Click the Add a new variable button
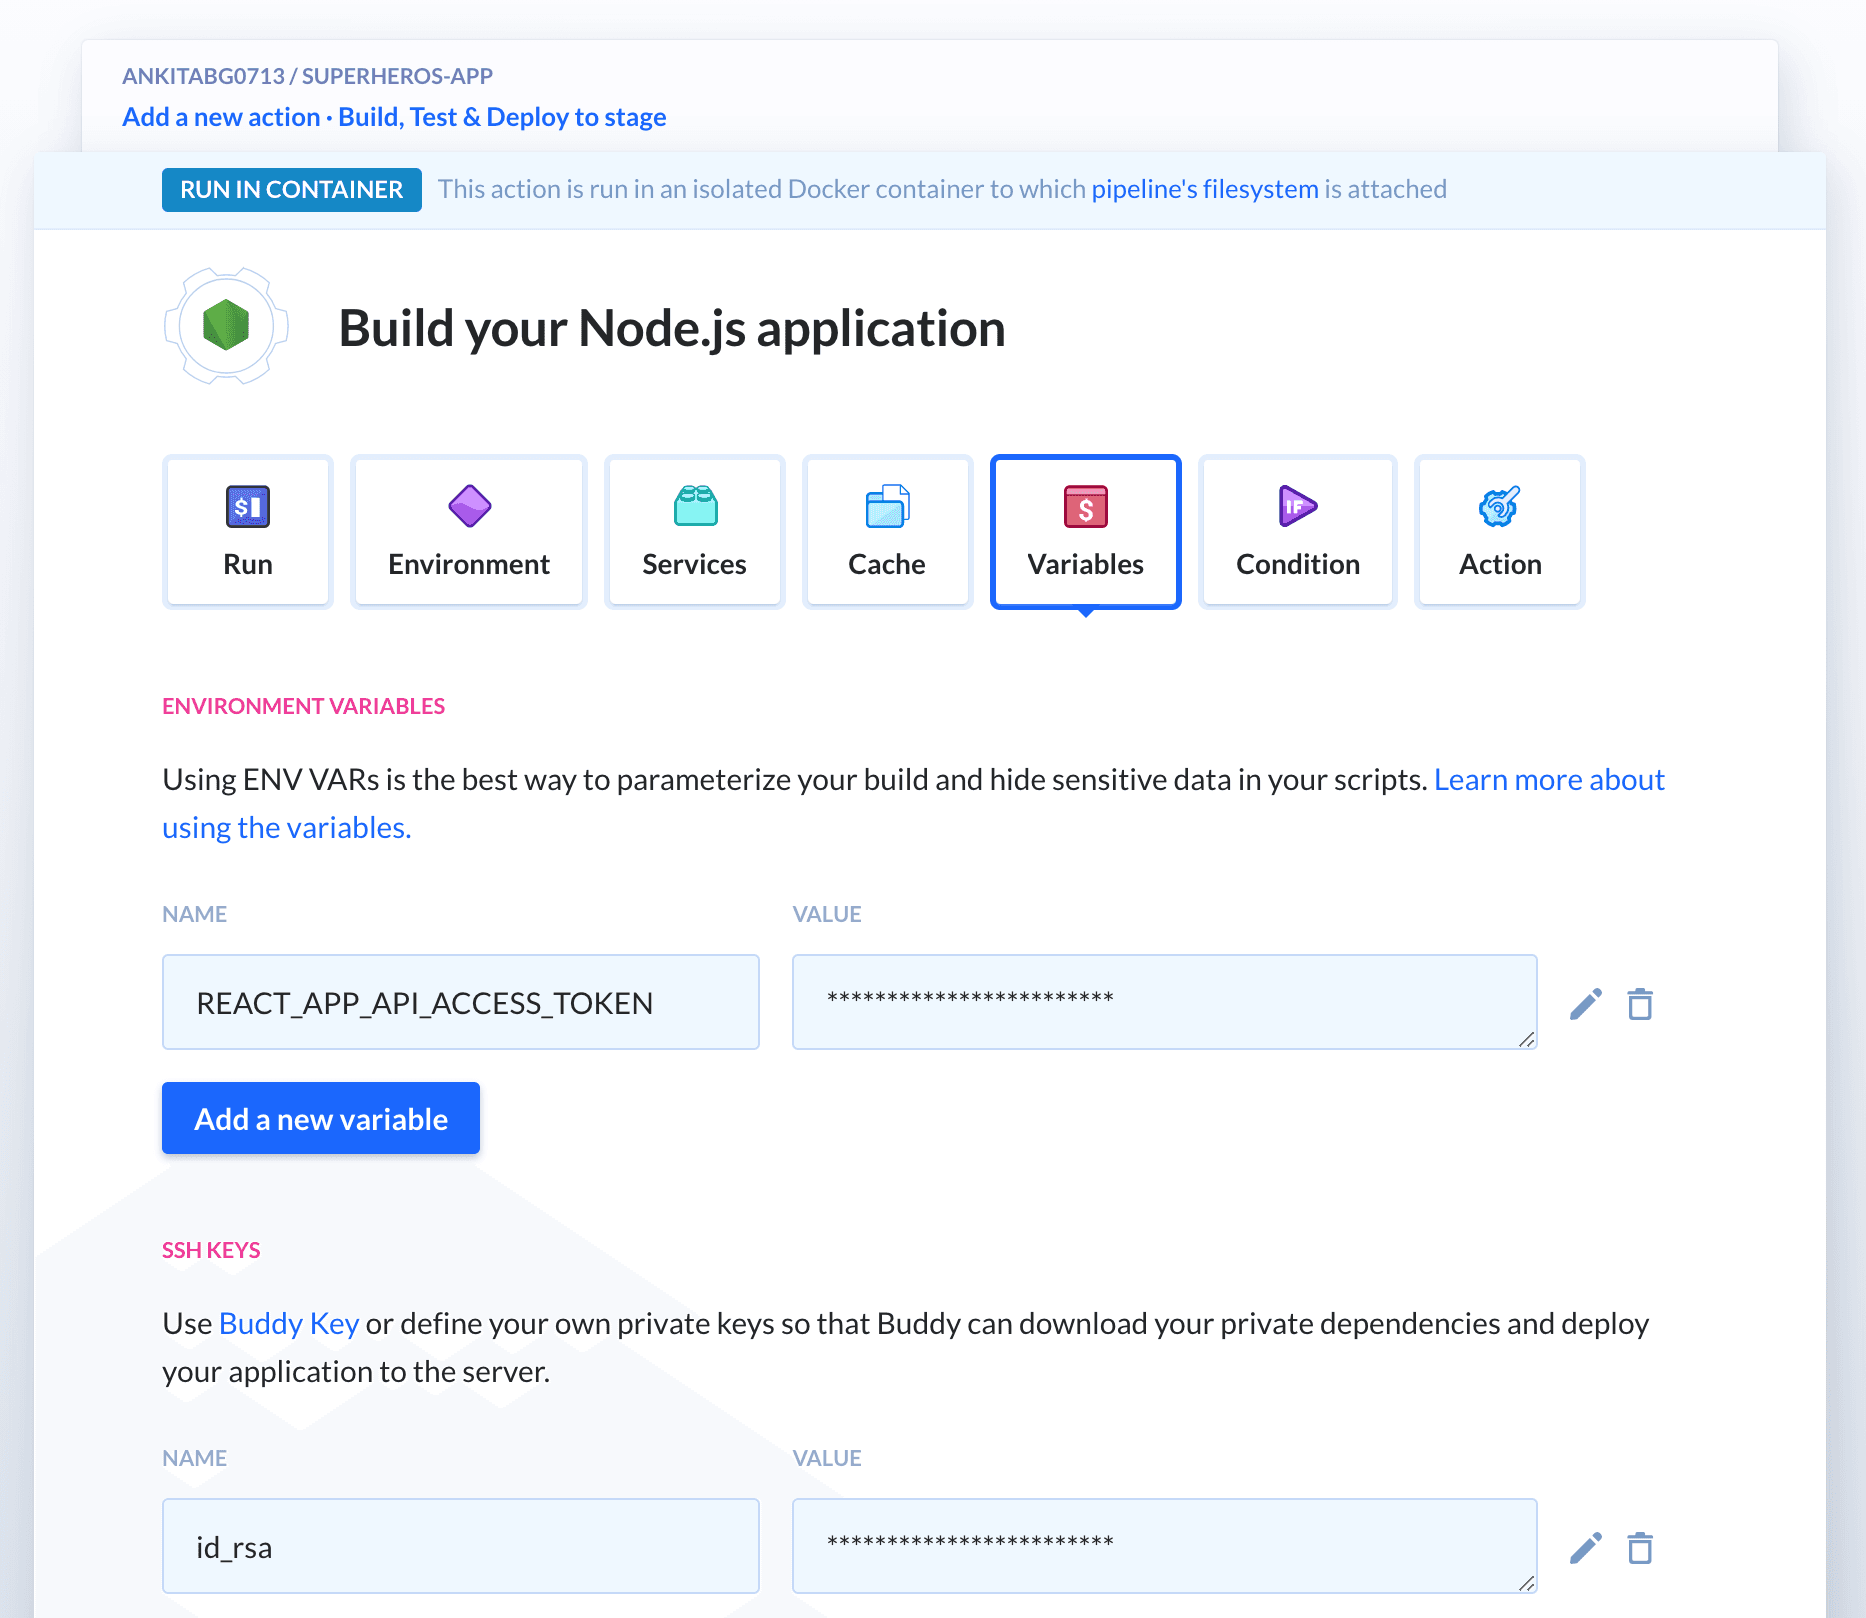Viewport: 1866px width, 1618px height. (320, 1118)
